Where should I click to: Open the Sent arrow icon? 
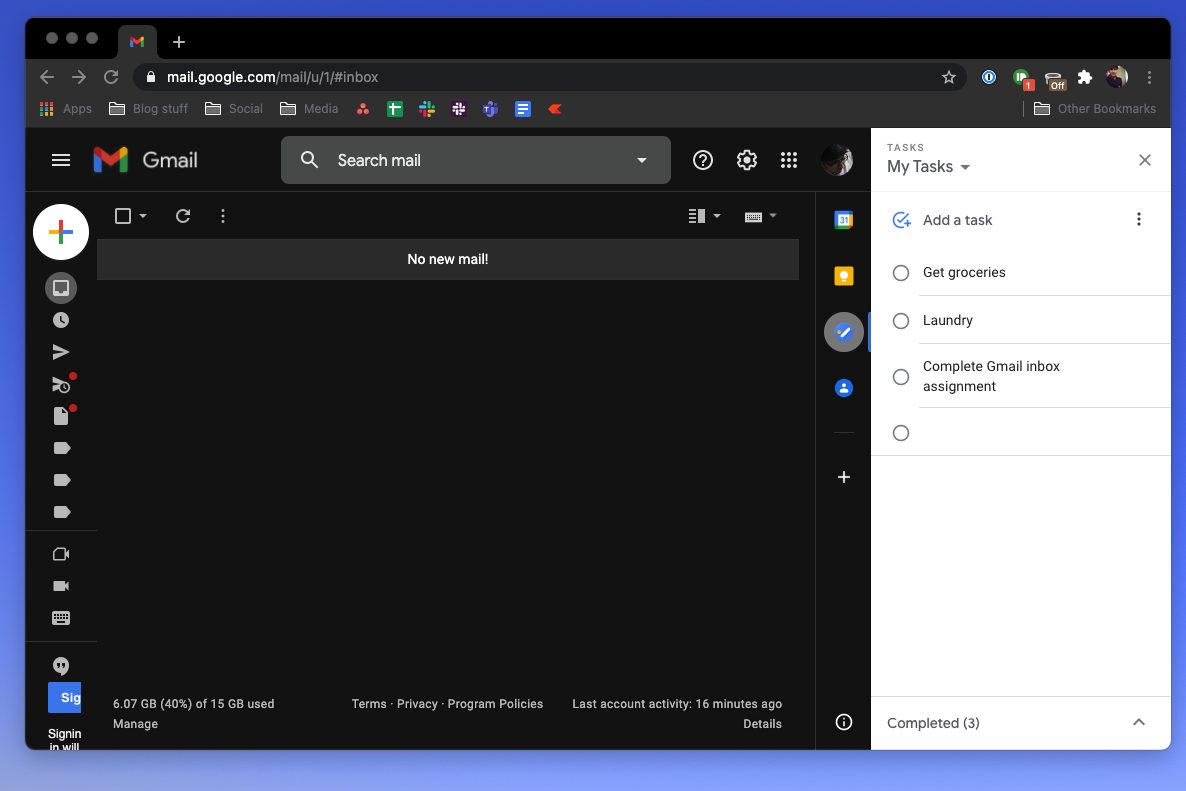(61, 352)
